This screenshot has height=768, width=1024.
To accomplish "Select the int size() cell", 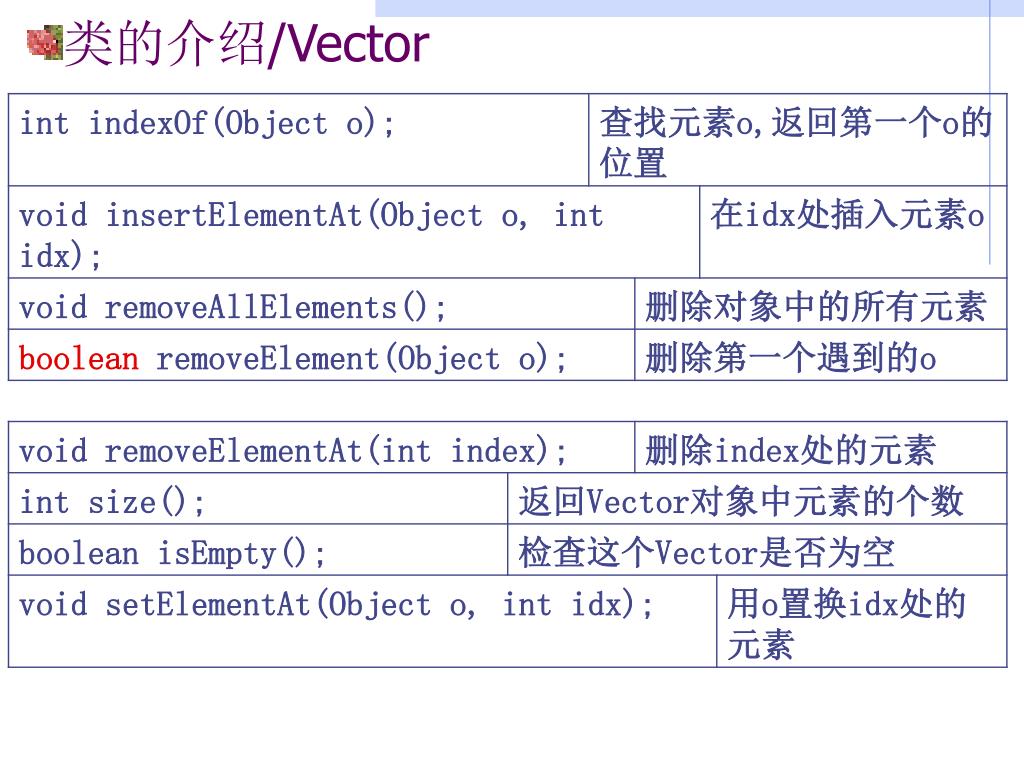I will click(258, 499).
